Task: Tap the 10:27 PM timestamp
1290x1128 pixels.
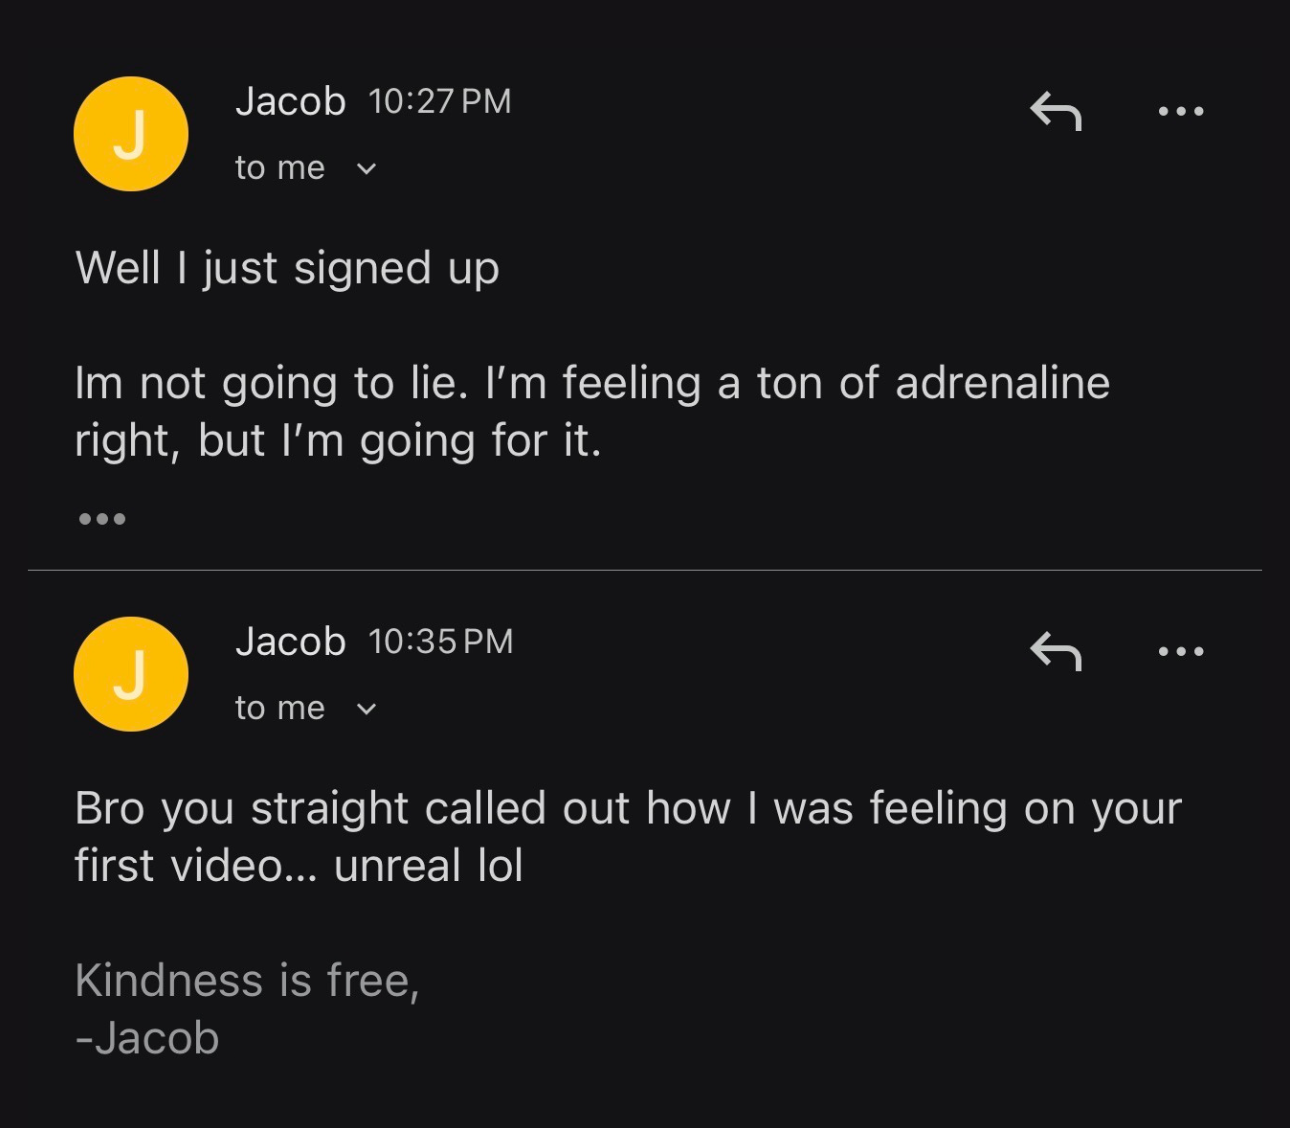Action: [440, 102]
